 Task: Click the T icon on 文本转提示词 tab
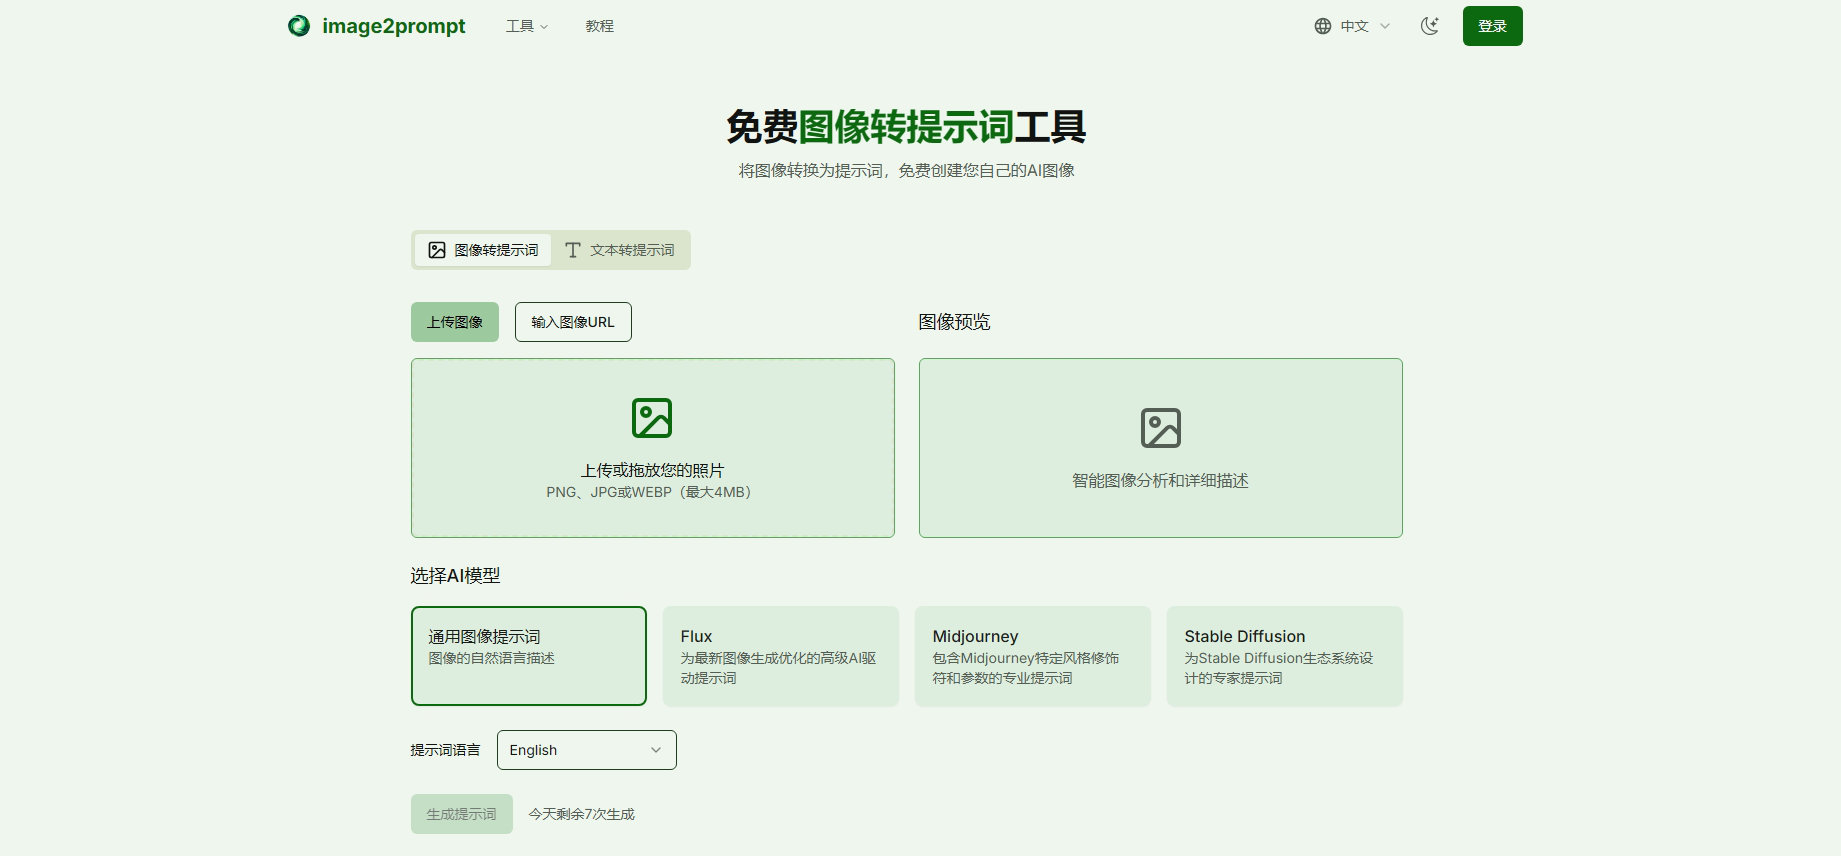[573, 250]
